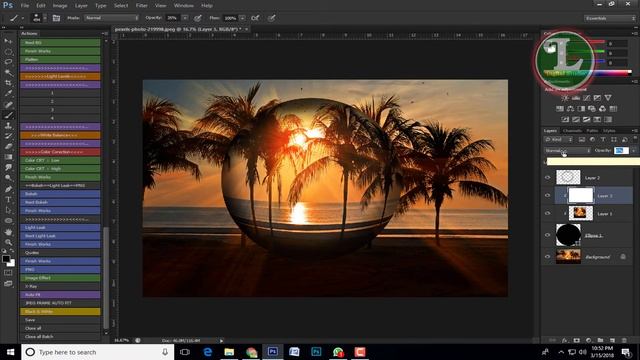
Task: Hide the clipped sunset-thumbnail layer eye
Action: point(548,213)
